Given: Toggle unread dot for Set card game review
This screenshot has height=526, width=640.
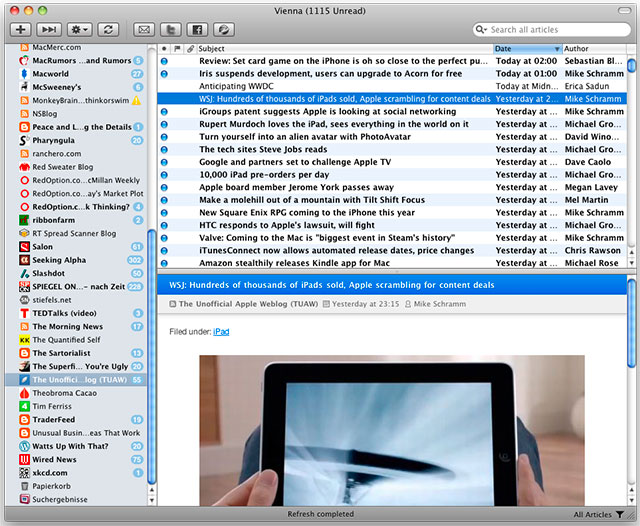Looking at the screenshot, I should click(x=164, y=61).
